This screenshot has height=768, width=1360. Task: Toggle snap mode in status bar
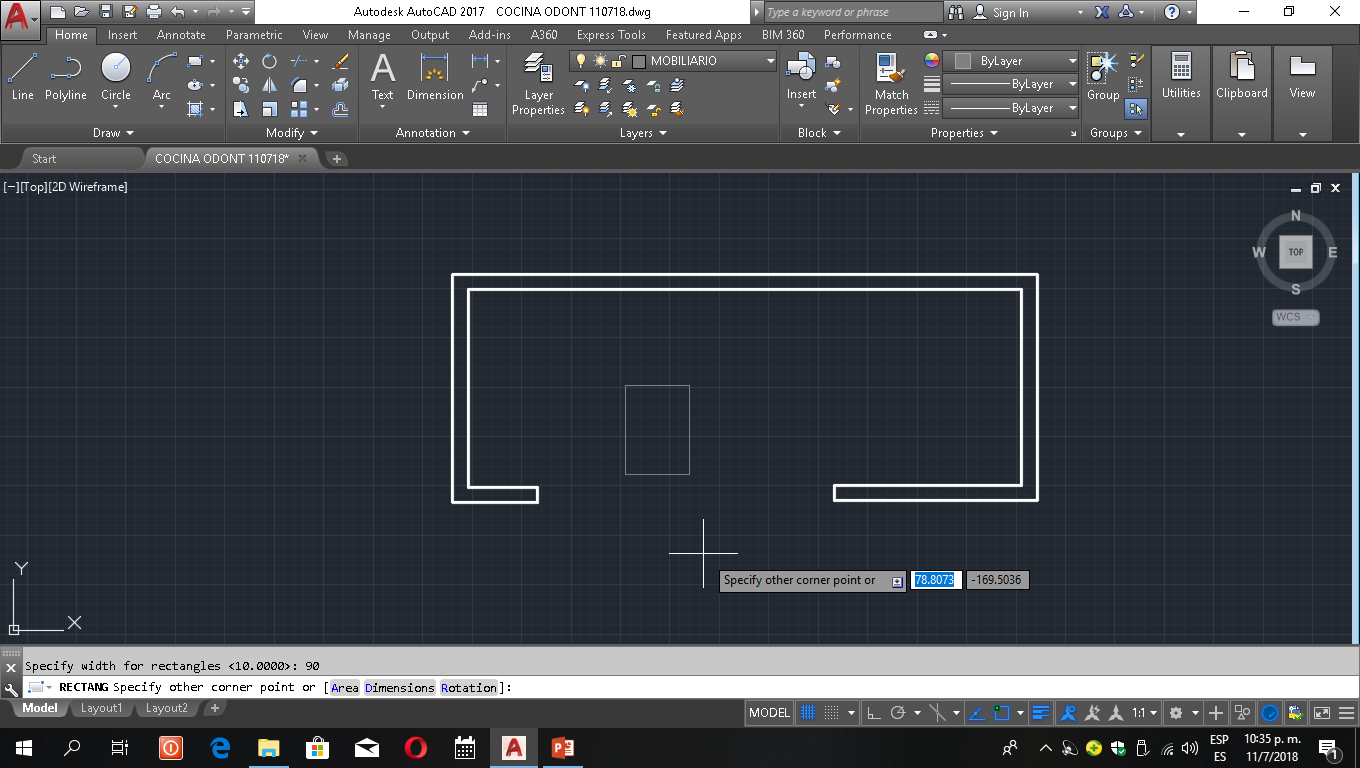click(831, 713)
